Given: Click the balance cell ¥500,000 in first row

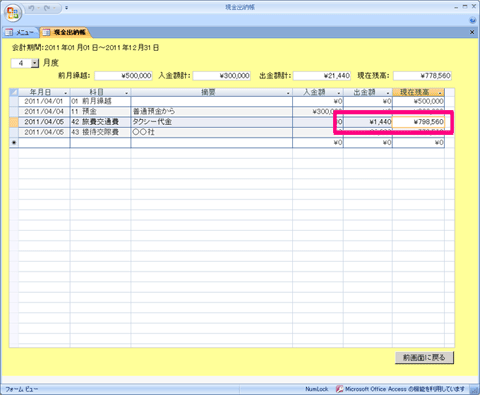Looking at the screenshot, I should click(x=418, y=101).
